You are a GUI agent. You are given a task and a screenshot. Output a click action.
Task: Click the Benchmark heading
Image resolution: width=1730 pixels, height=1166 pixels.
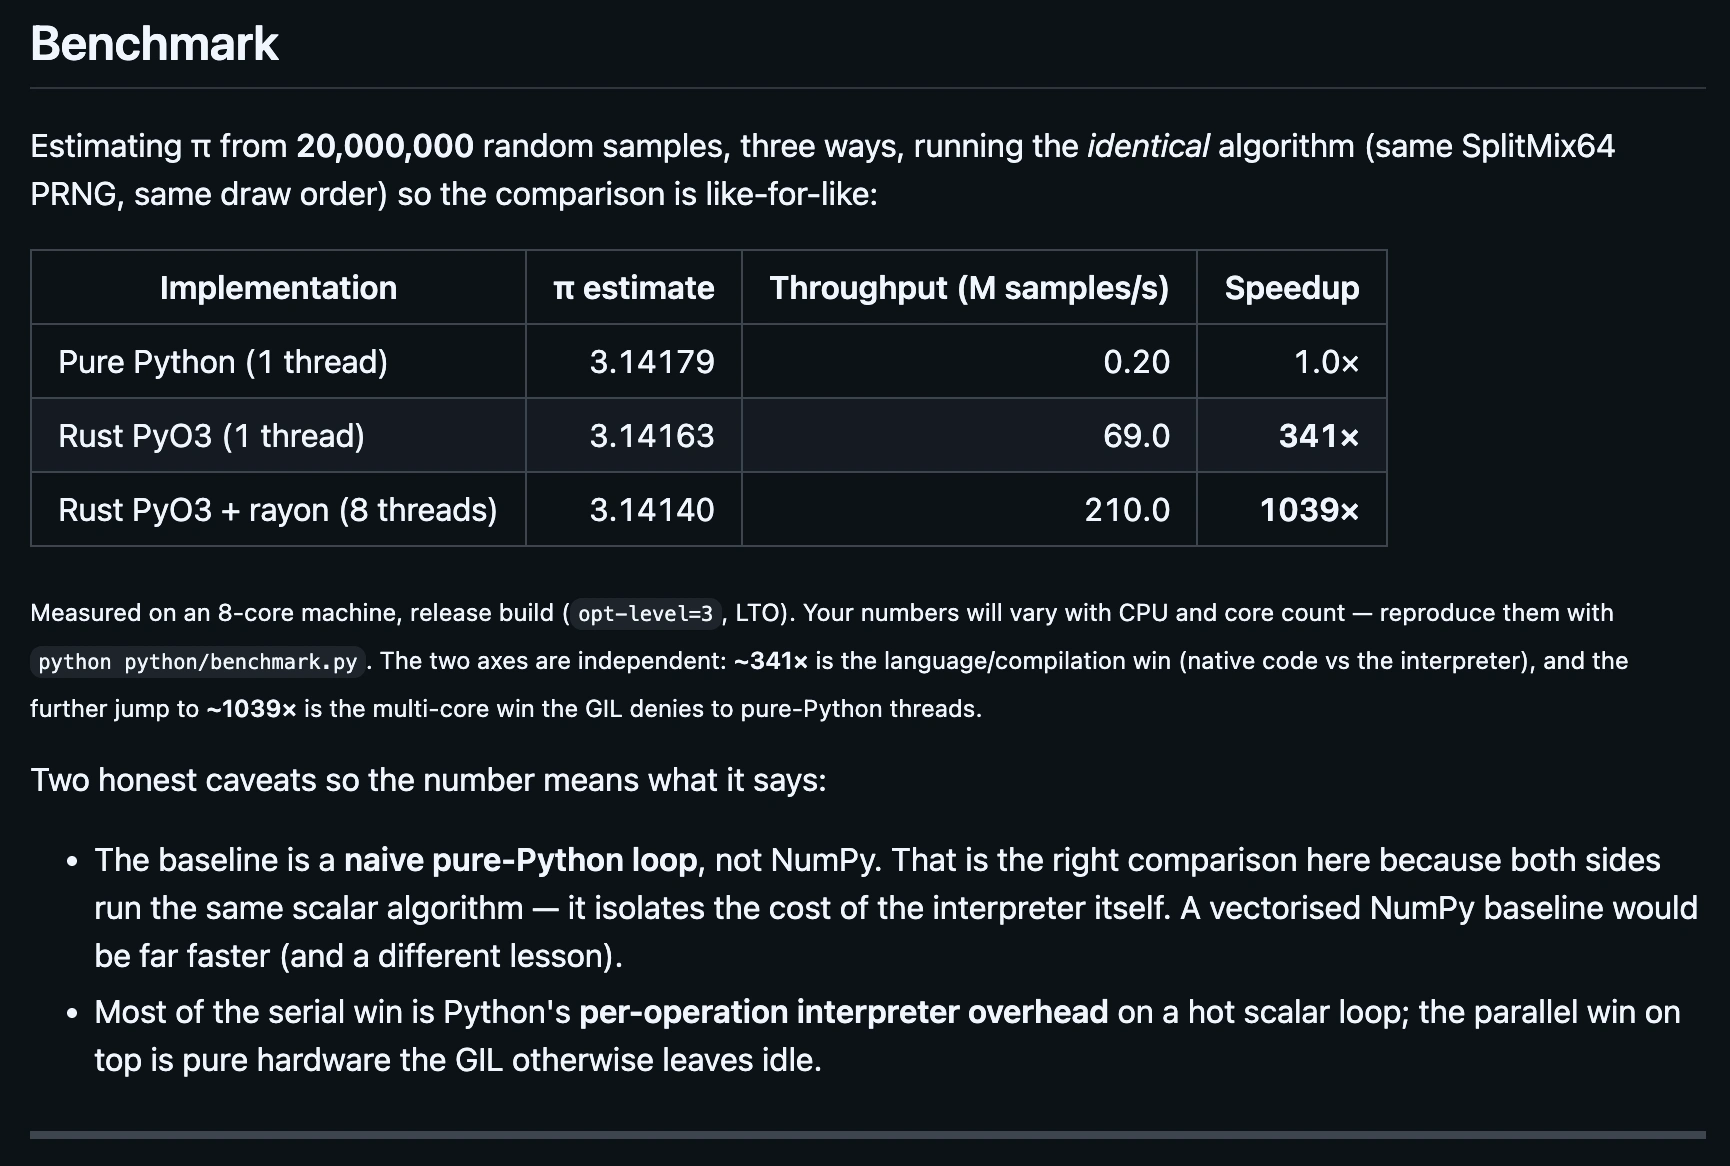click(x=154, y=44)
